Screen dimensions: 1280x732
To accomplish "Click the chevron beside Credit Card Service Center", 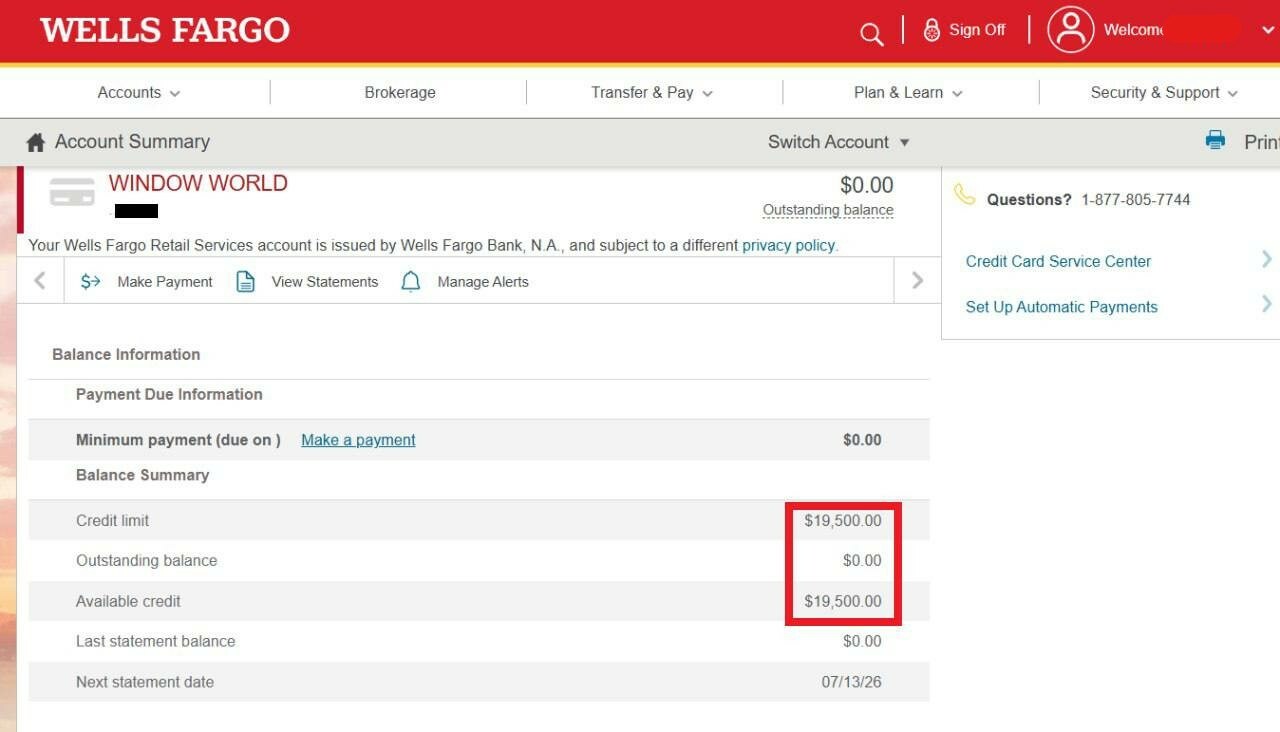I will point(1266,259).
